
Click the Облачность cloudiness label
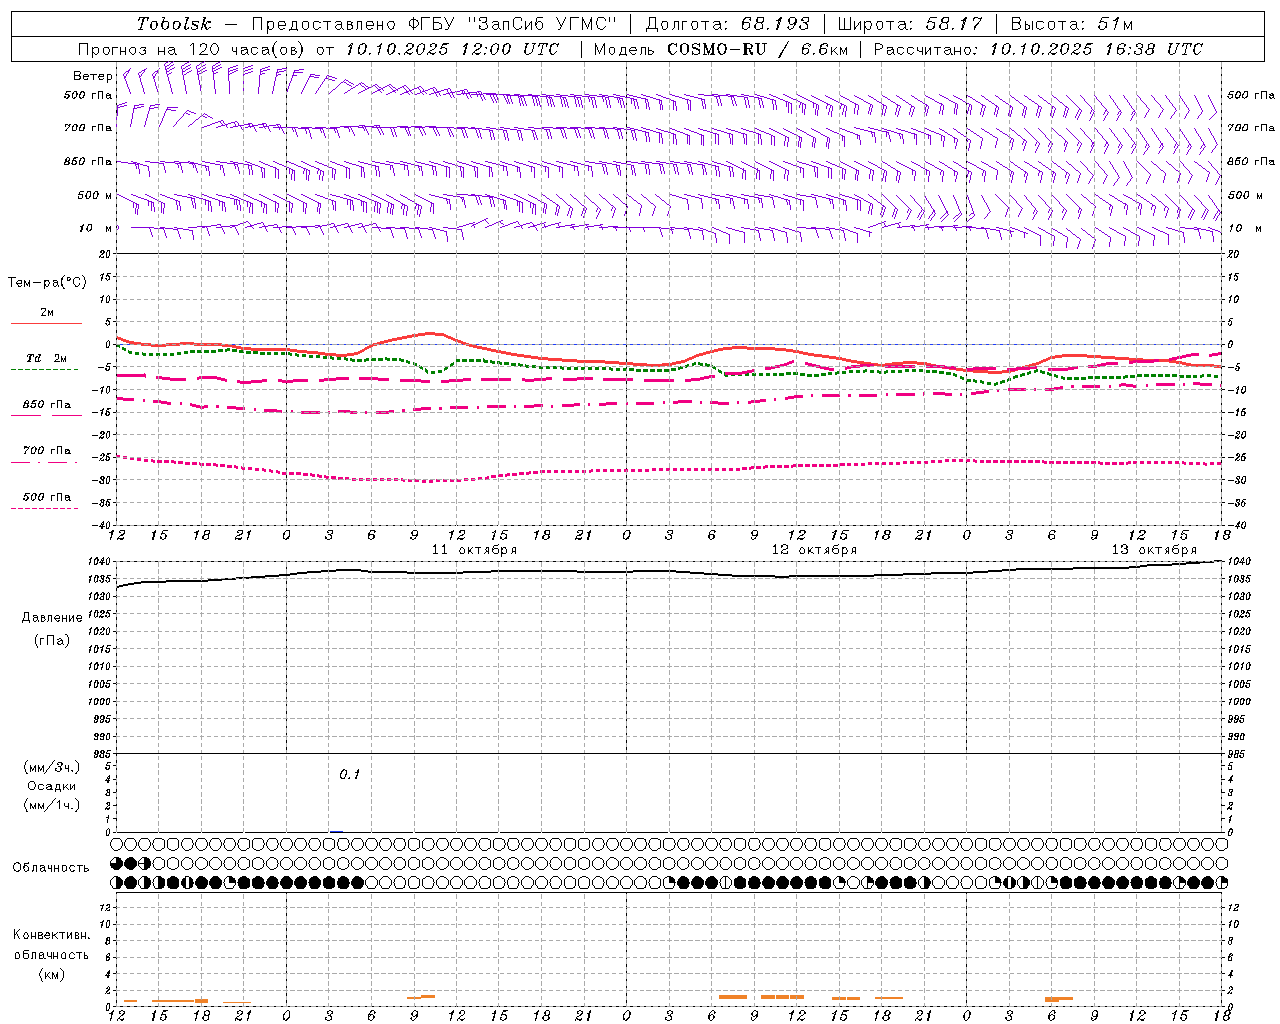click(51, 868)
